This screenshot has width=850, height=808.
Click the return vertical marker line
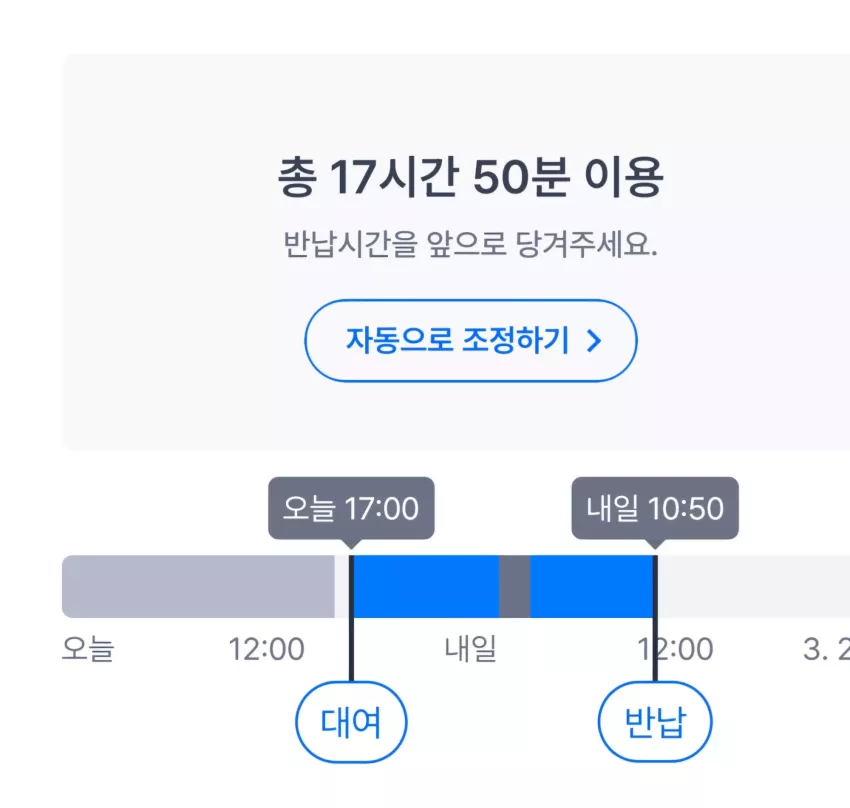coord(655,618)
